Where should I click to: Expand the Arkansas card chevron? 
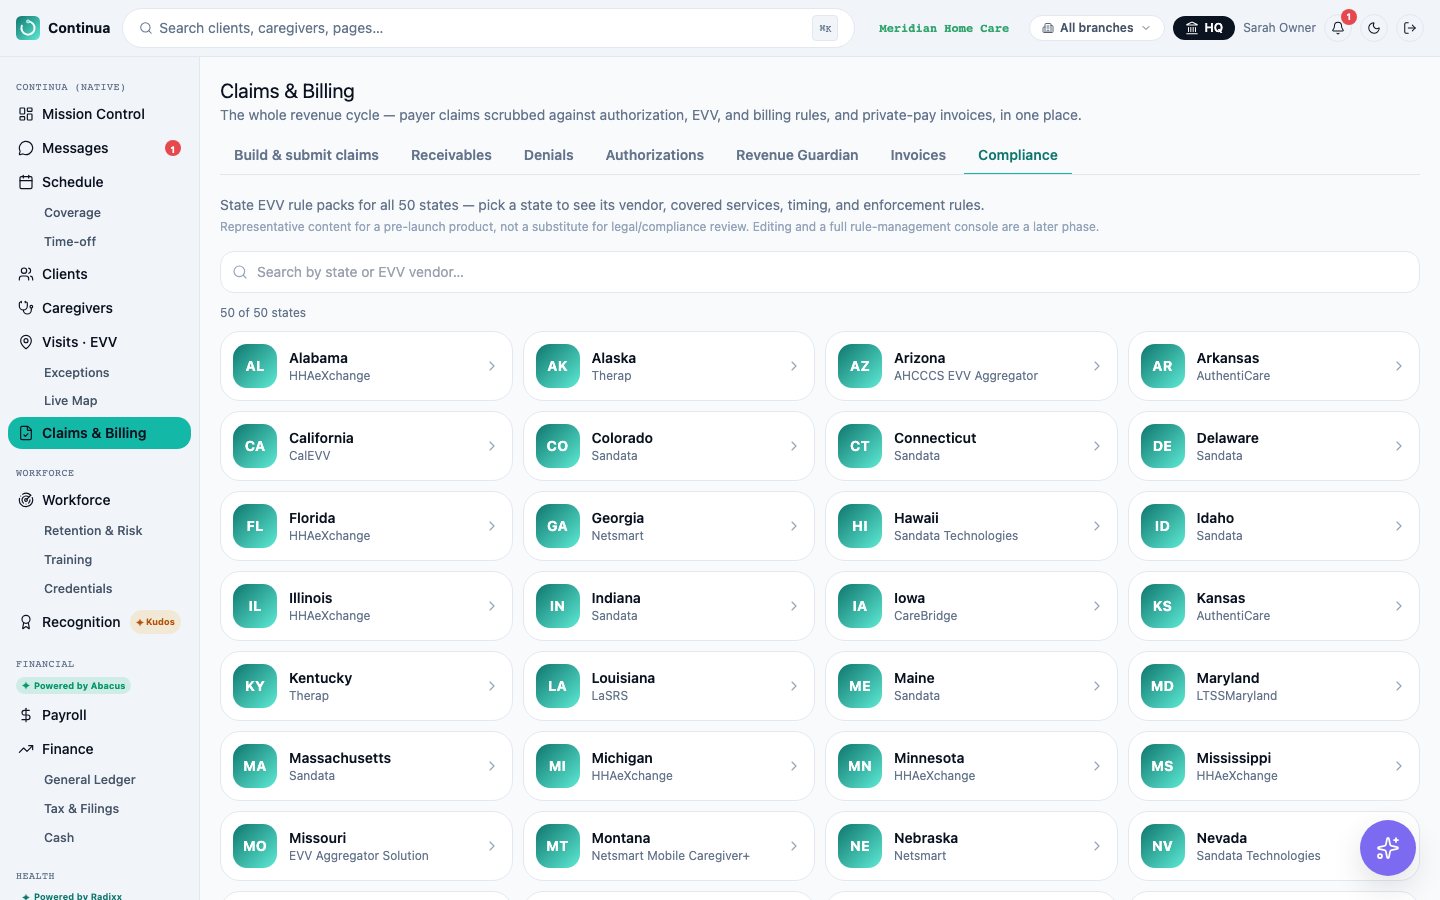pyautogui.click(x=1398, y=366)
